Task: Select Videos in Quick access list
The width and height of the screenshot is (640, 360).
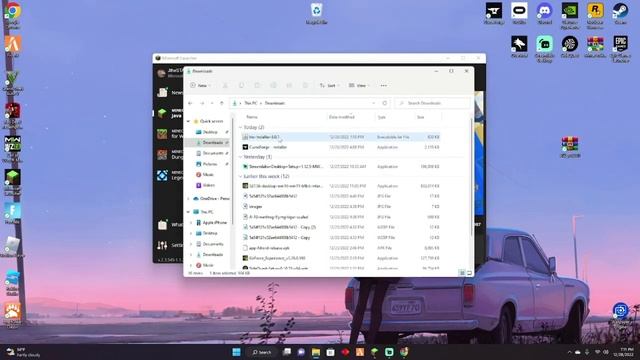Action: point(208,185)
